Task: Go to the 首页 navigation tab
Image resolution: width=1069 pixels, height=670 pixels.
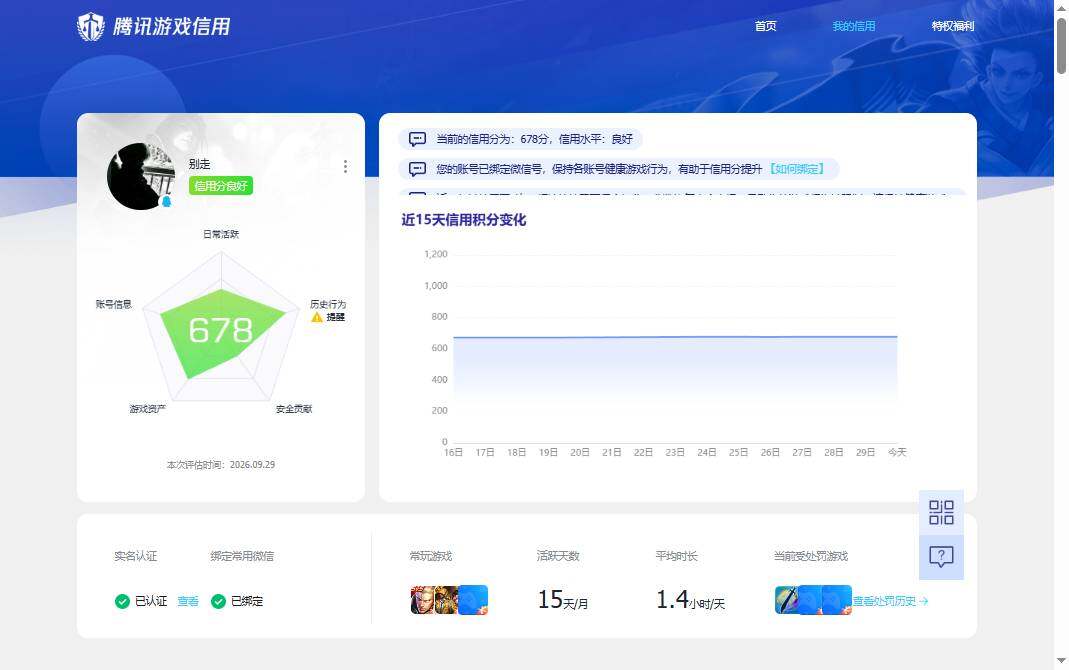Action: coord(766,26)
